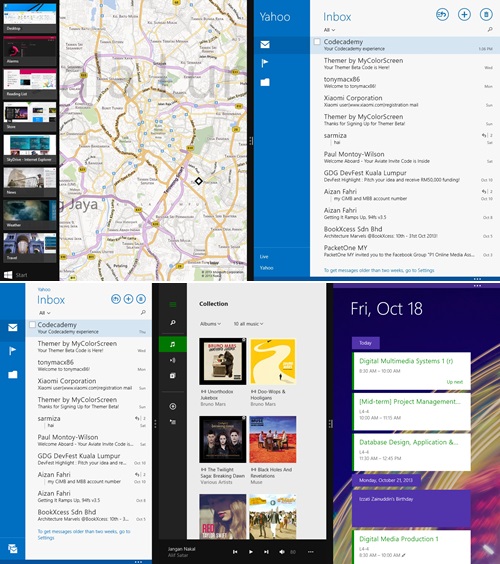Play the song Jangan Nakal
Screen dimensions: 500x564
251,552
